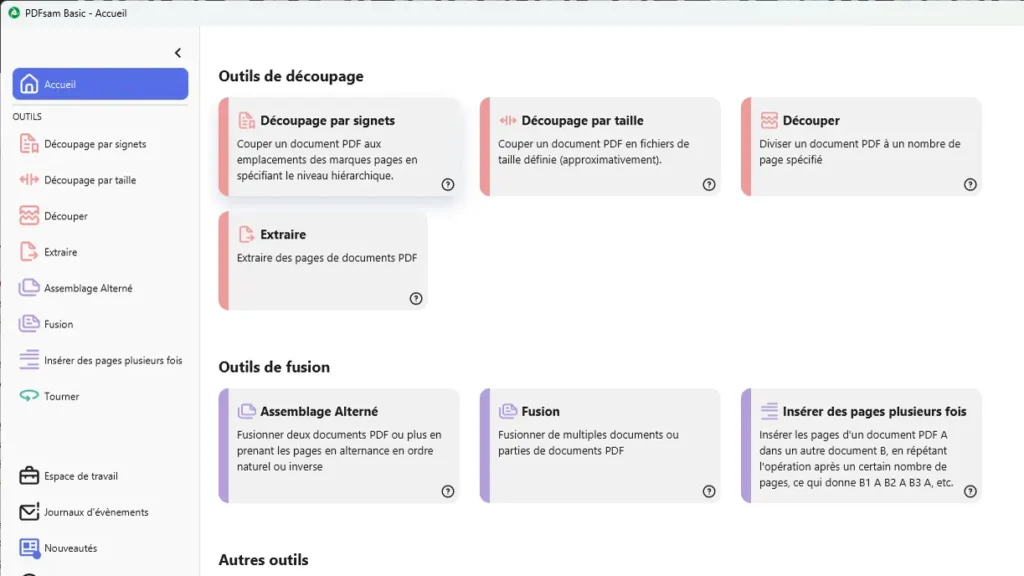This screenshot has width=1024, height=576.
Task: Open Espace de travail
Action: coord(100,476)
